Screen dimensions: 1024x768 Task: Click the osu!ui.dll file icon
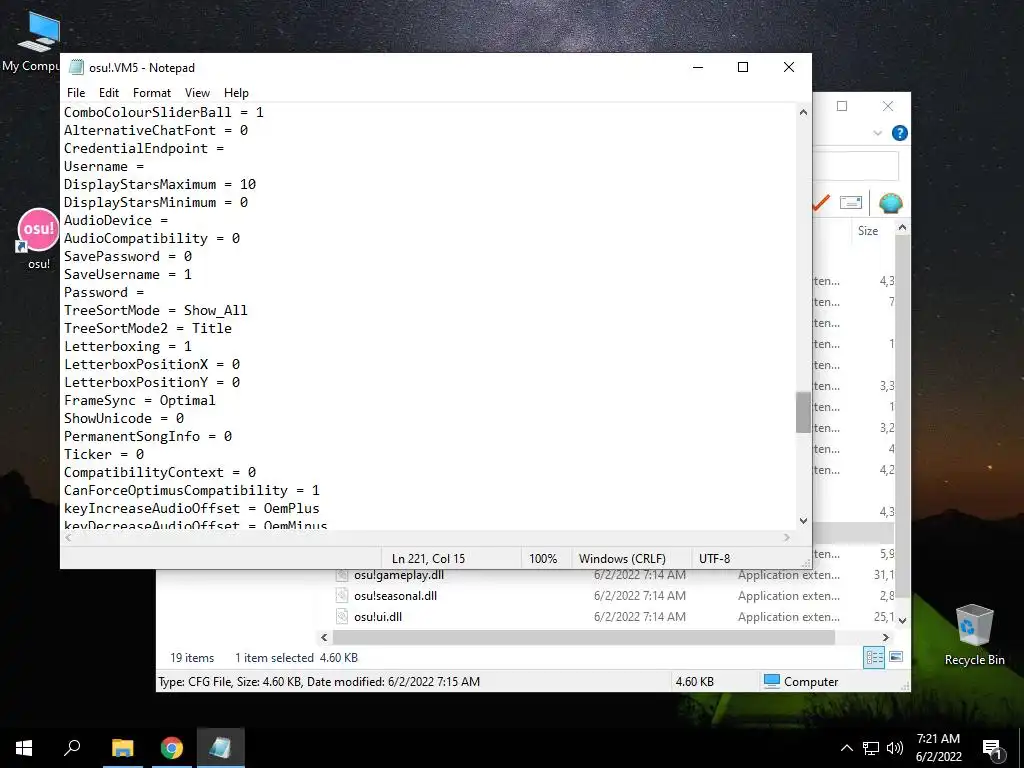342,616
